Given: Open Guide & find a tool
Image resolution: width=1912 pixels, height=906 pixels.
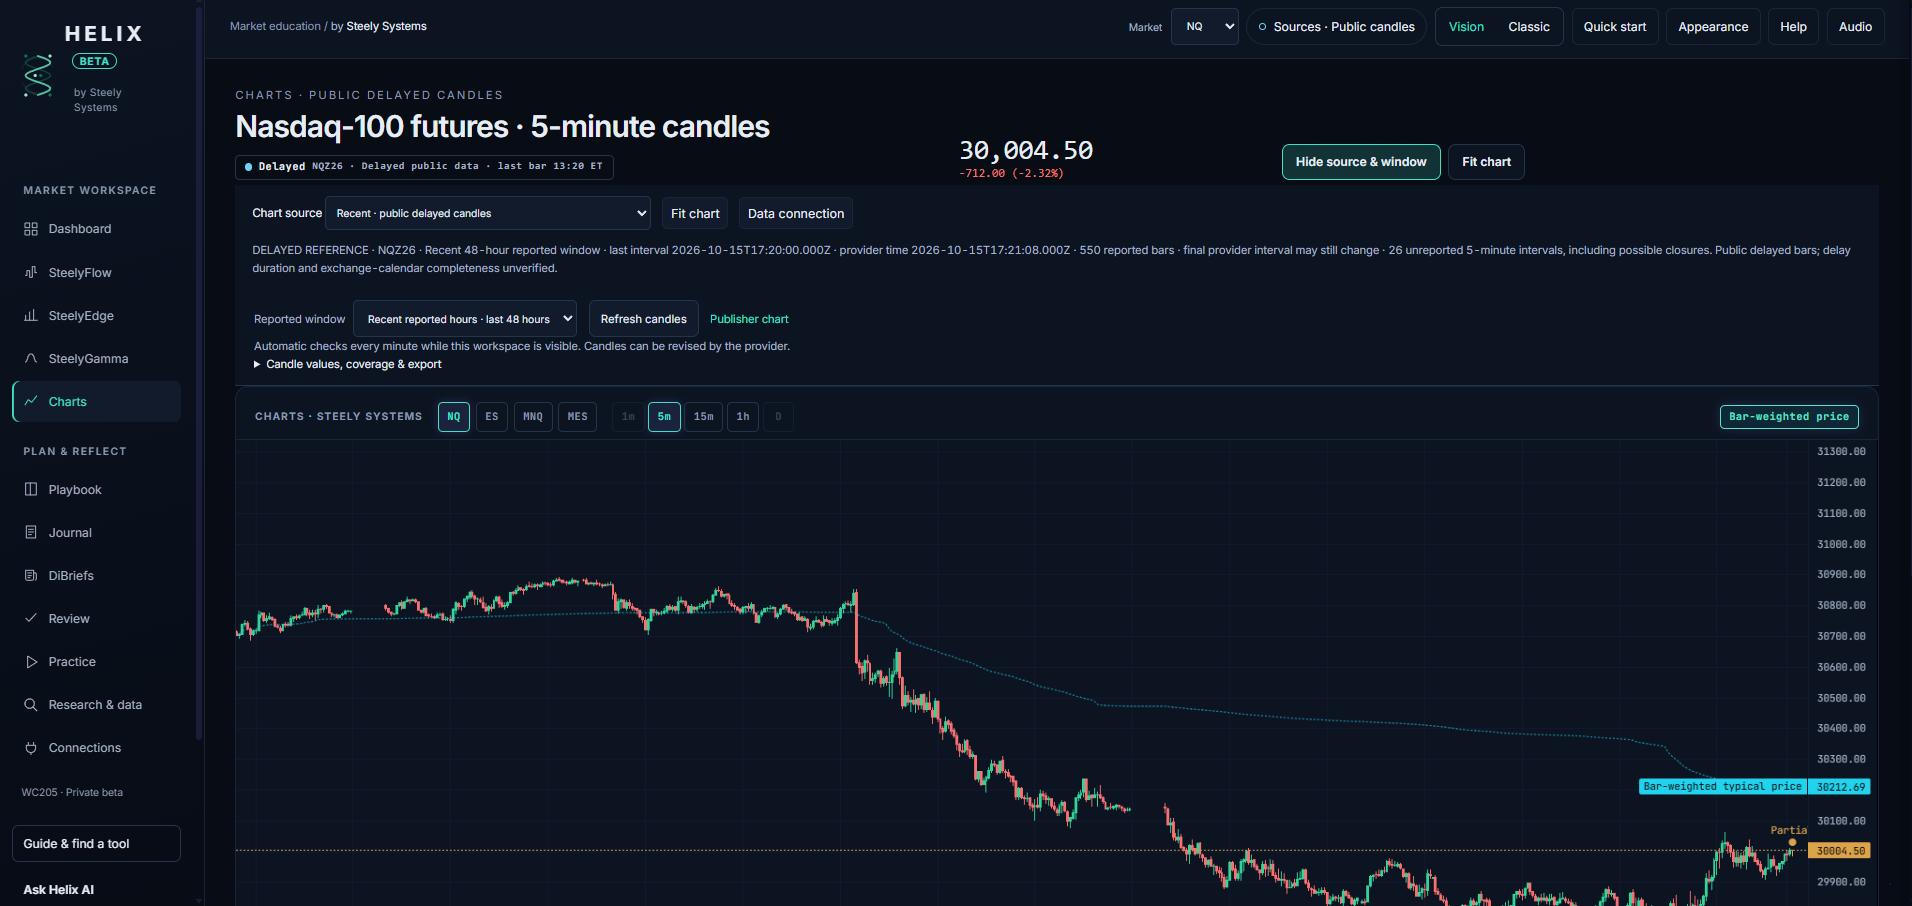Looking at the screenshot, I should [96, 843].
